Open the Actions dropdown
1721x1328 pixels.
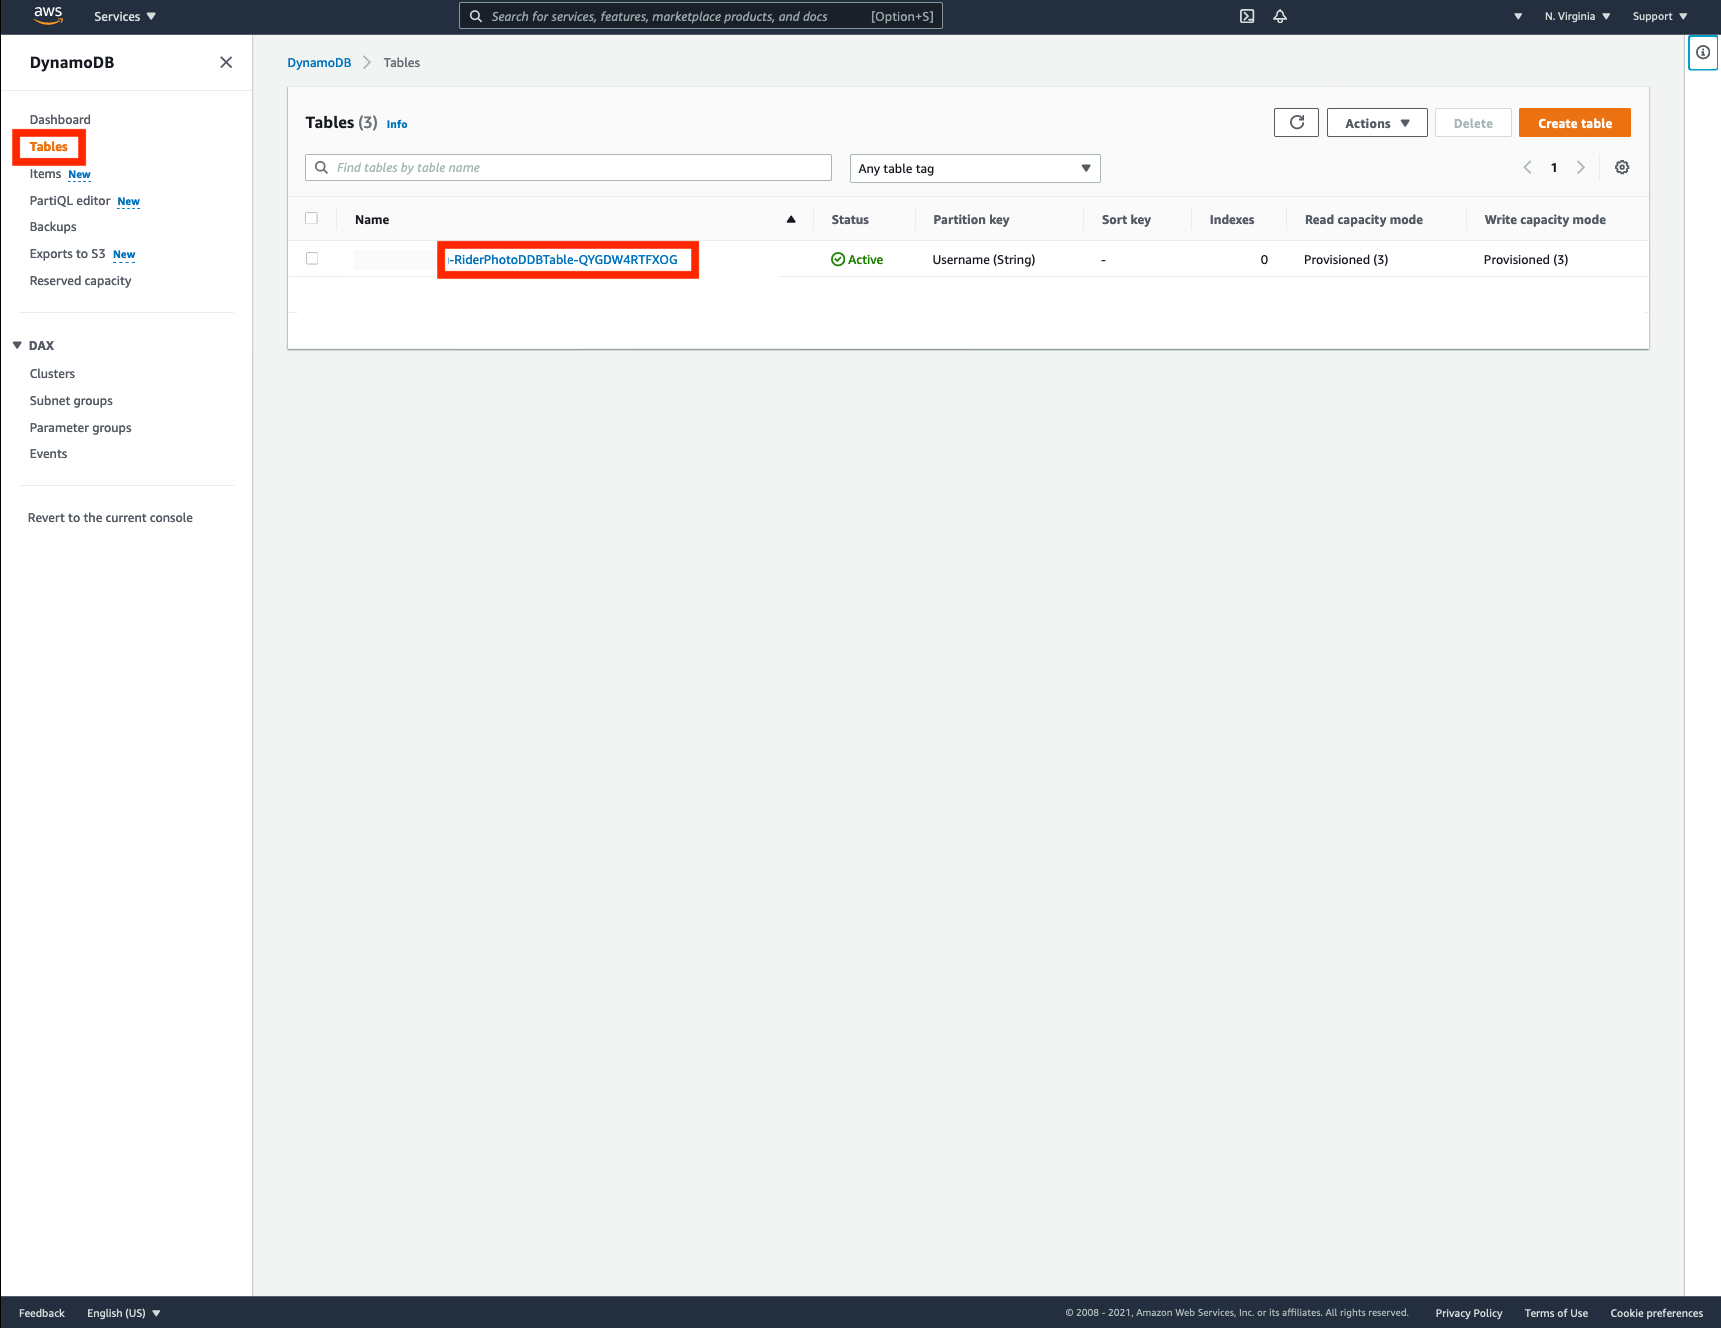[x=1377, y=123]
